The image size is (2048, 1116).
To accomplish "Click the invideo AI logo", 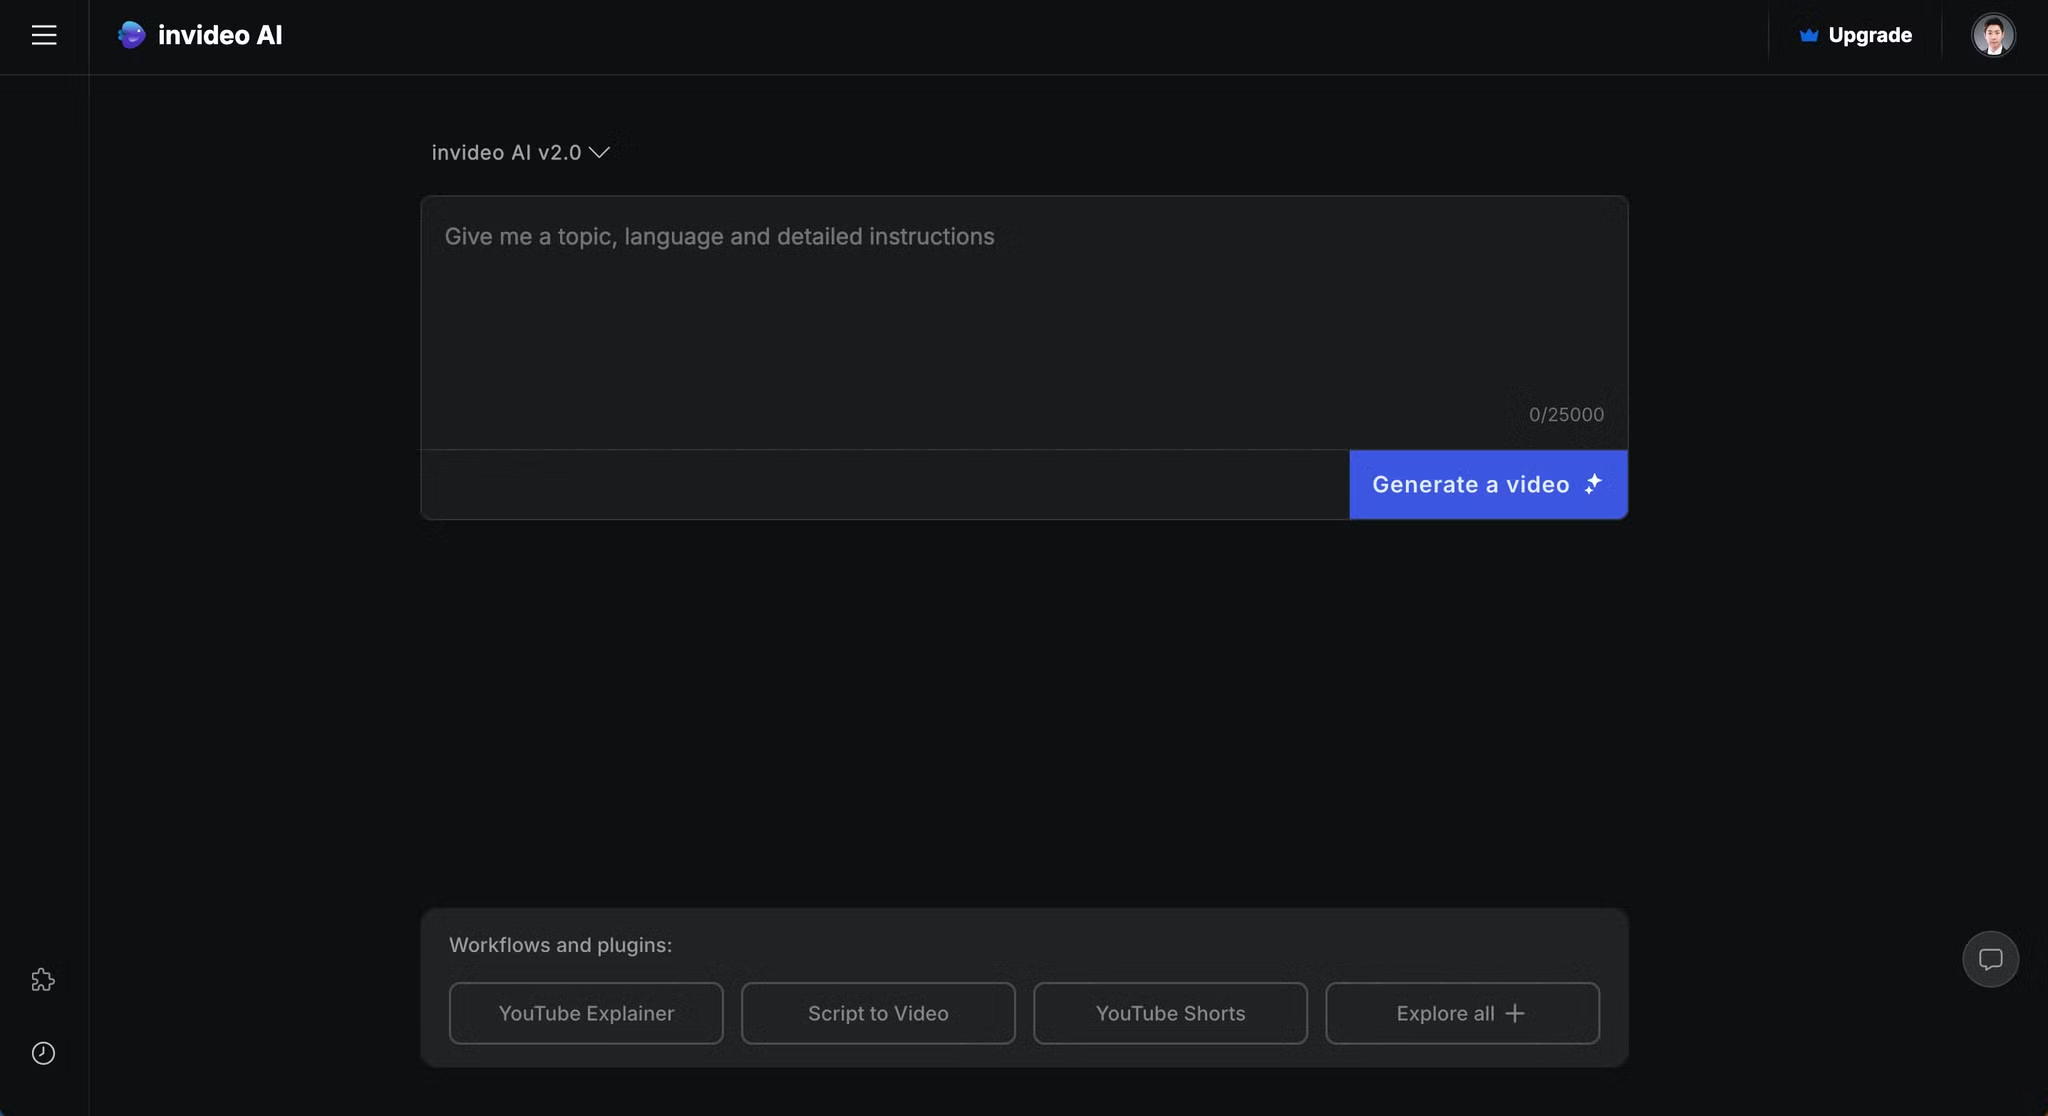I will (200, 35).
